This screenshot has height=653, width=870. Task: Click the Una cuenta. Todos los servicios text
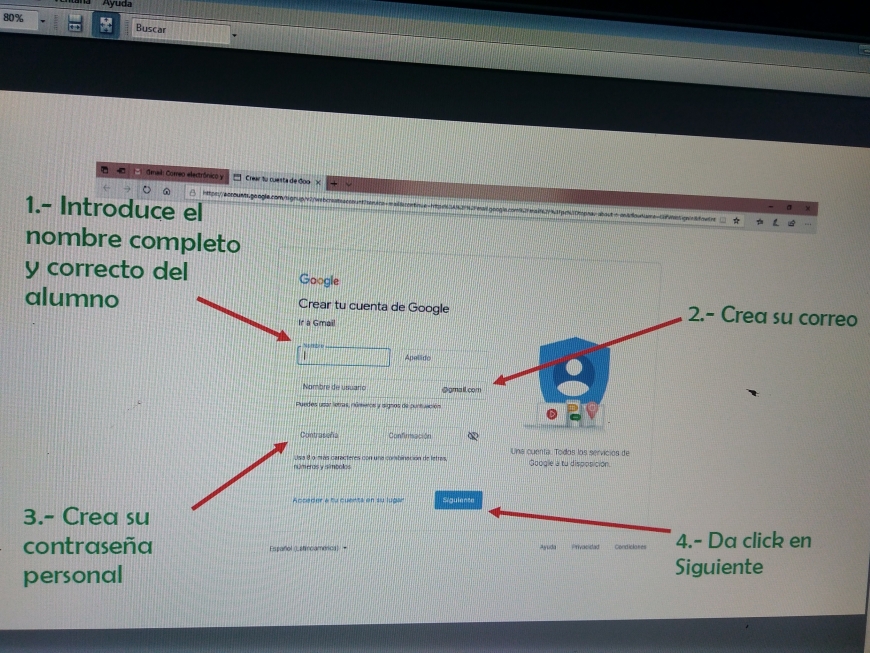click(570, 458)
